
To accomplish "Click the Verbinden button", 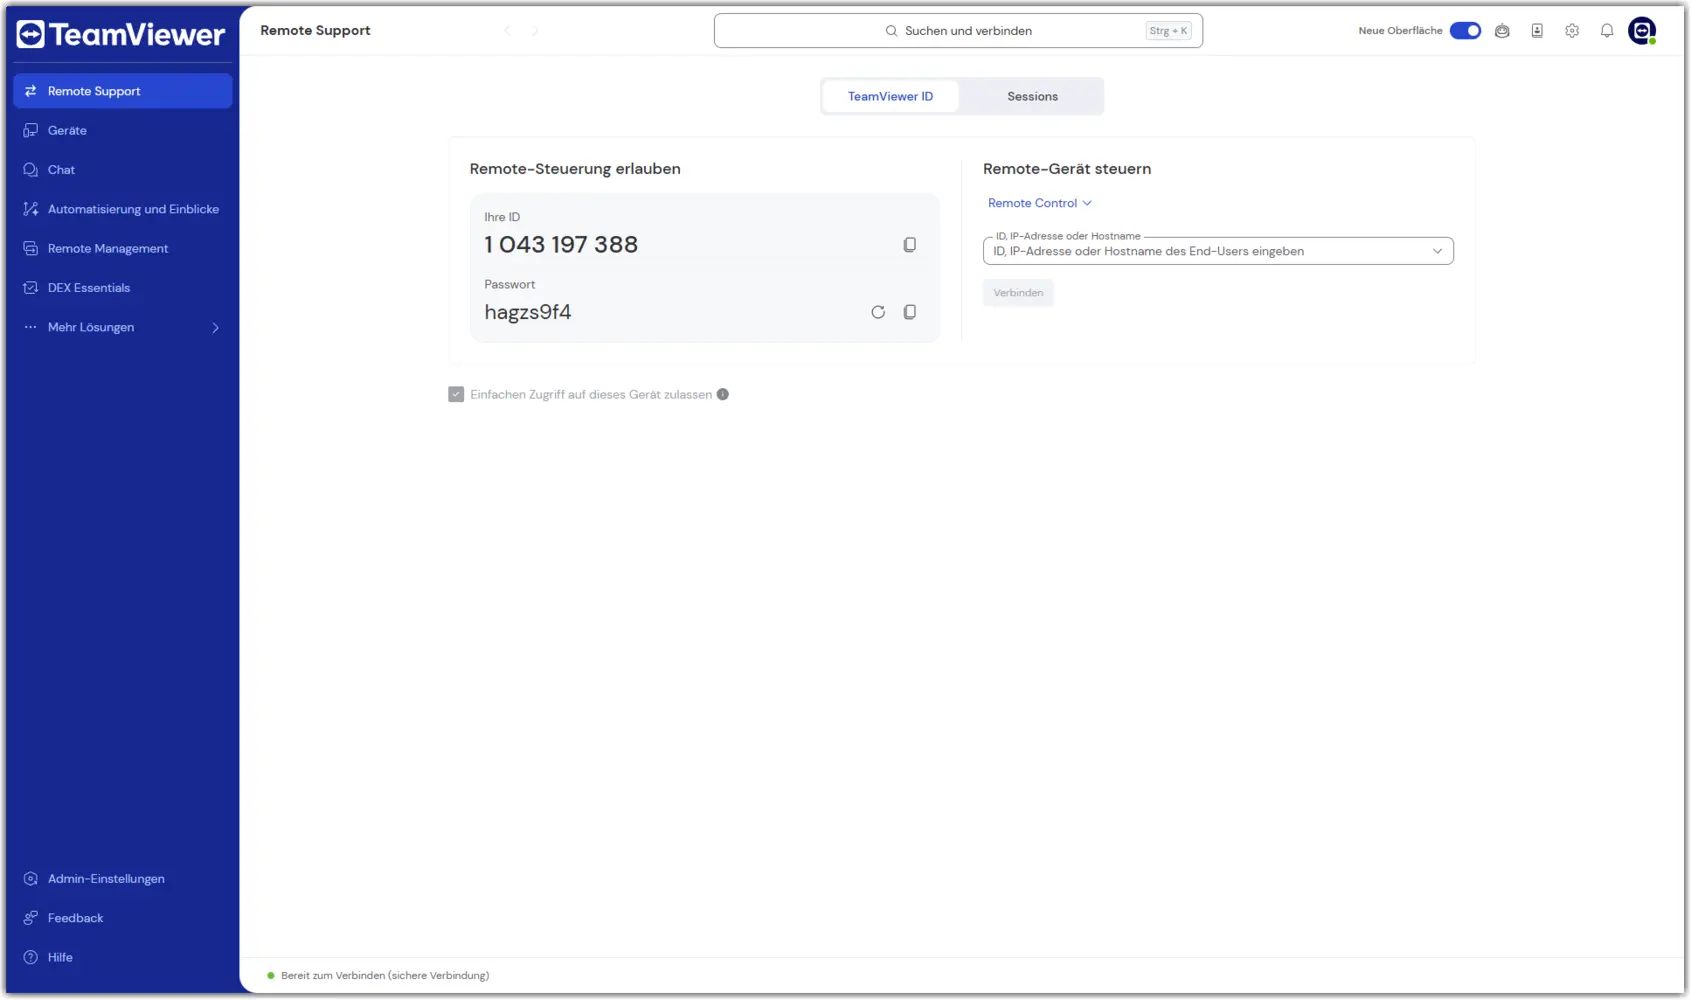I will [x=1018, y=293].
